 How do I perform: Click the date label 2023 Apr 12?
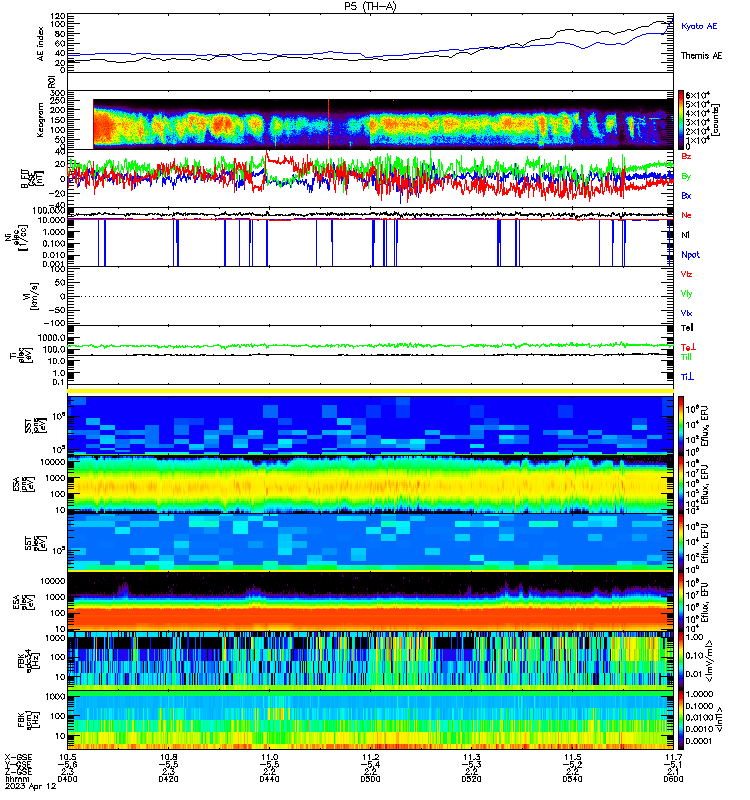pyautogui.click(x=31, y=786)
